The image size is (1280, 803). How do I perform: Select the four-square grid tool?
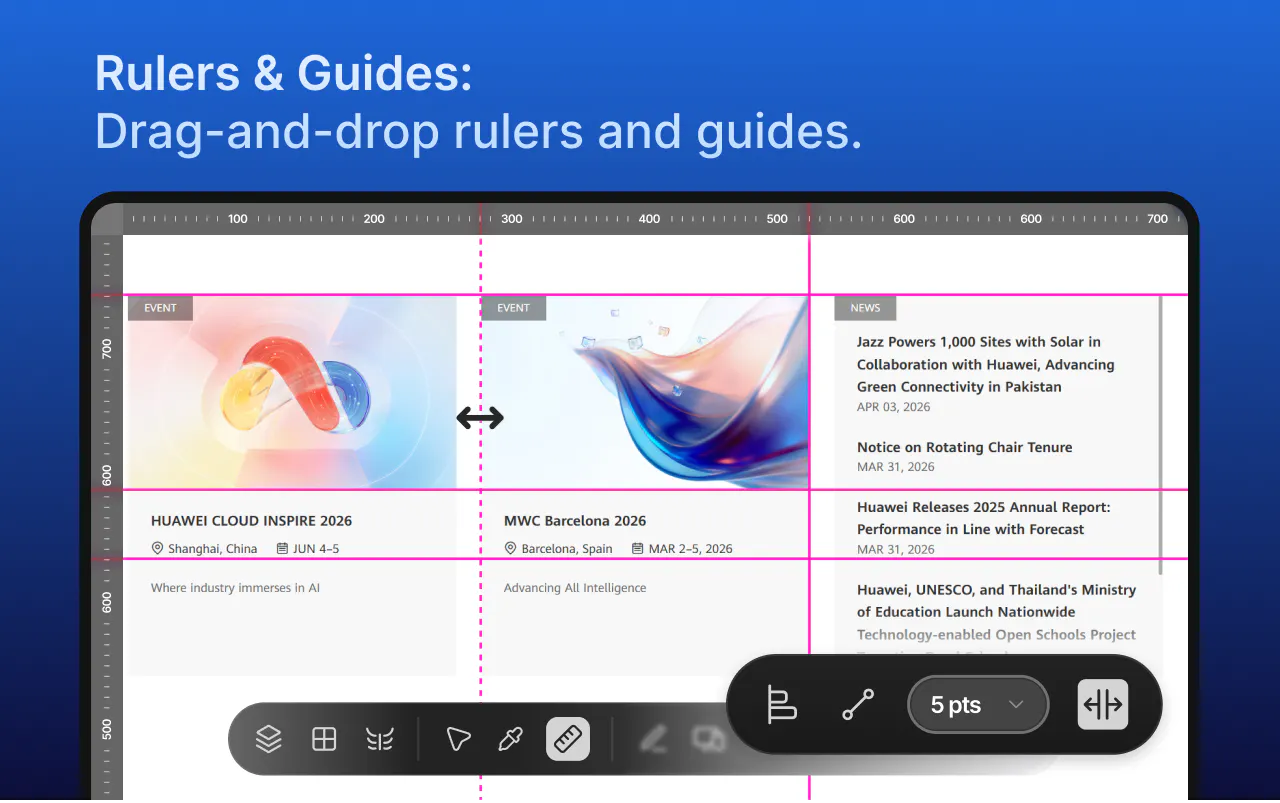324,739
